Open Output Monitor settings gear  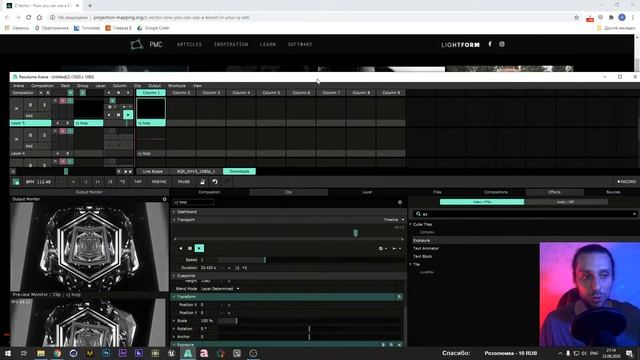164,199
